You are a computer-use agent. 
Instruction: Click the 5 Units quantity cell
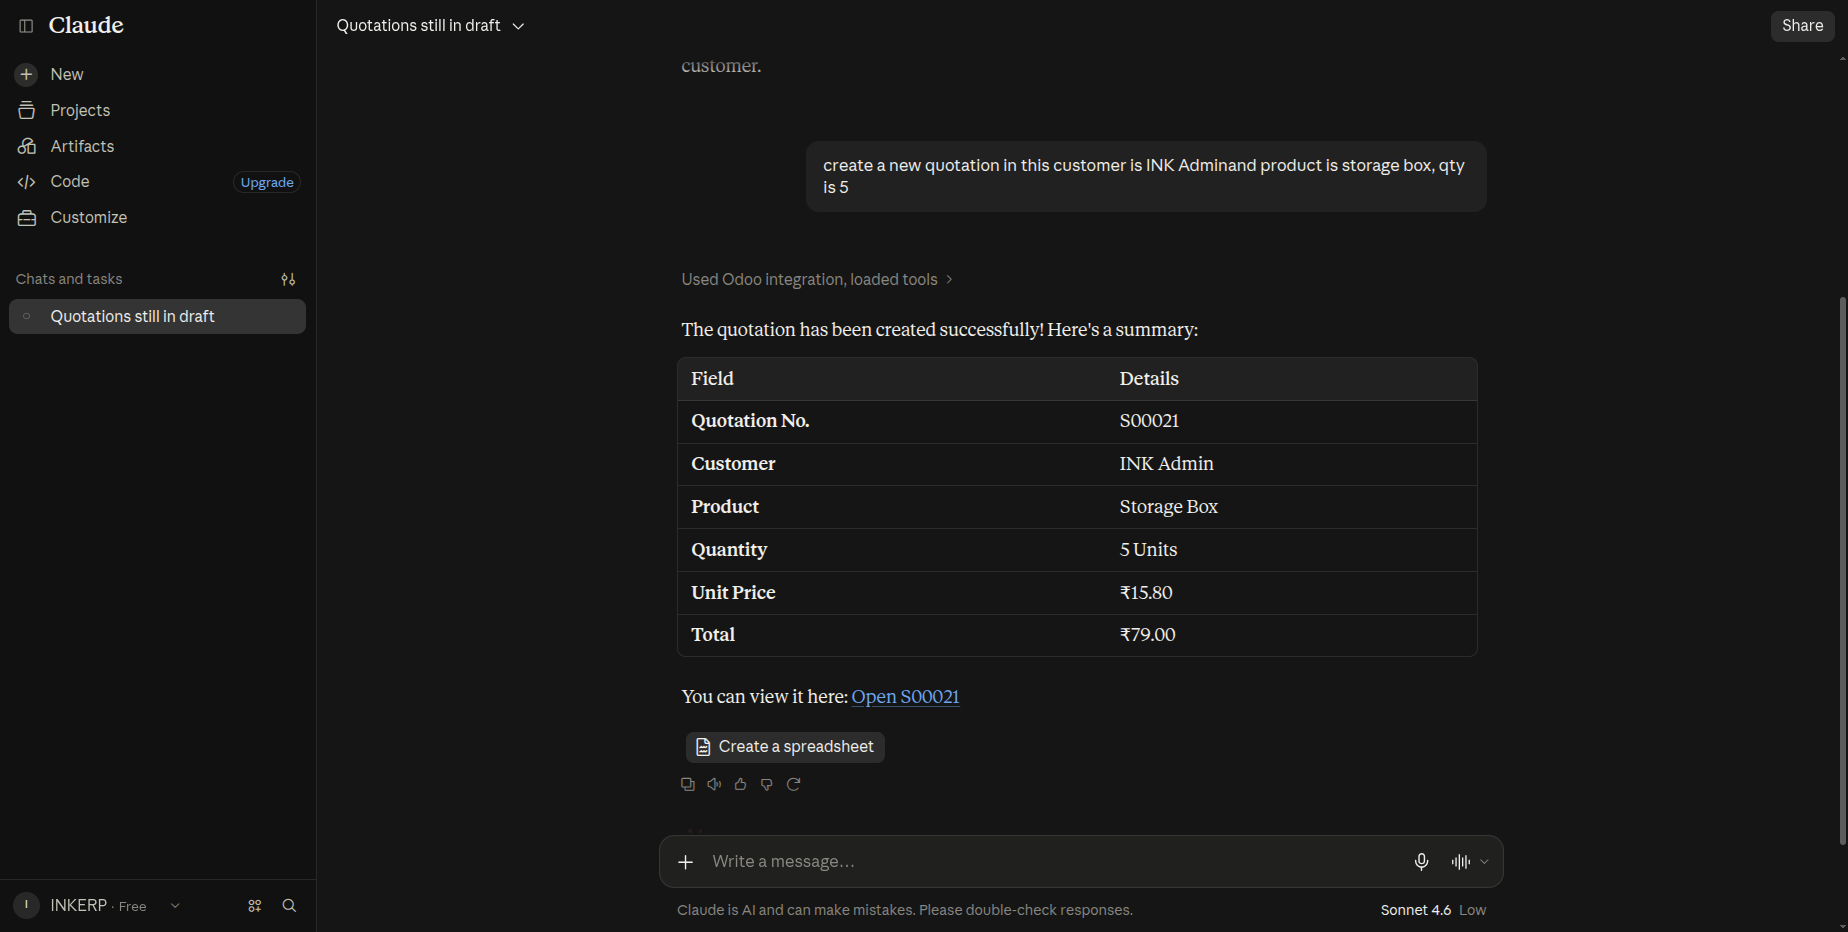[x=1148, y=550]
